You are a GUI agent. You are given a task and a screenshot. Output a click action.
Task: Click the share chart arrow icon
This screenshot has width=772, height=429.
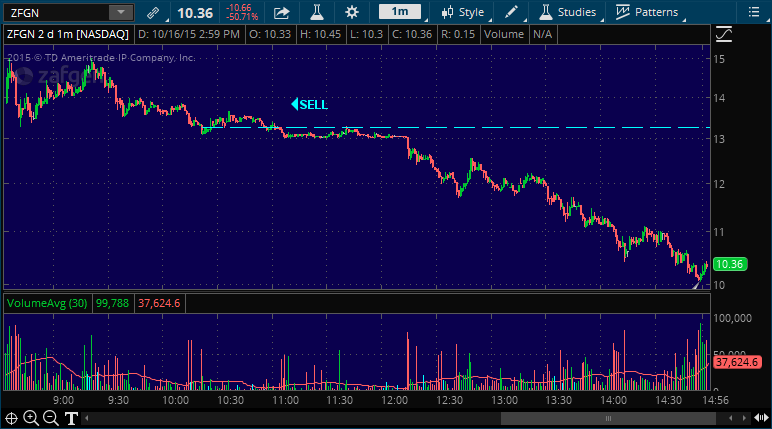point(281,13)
